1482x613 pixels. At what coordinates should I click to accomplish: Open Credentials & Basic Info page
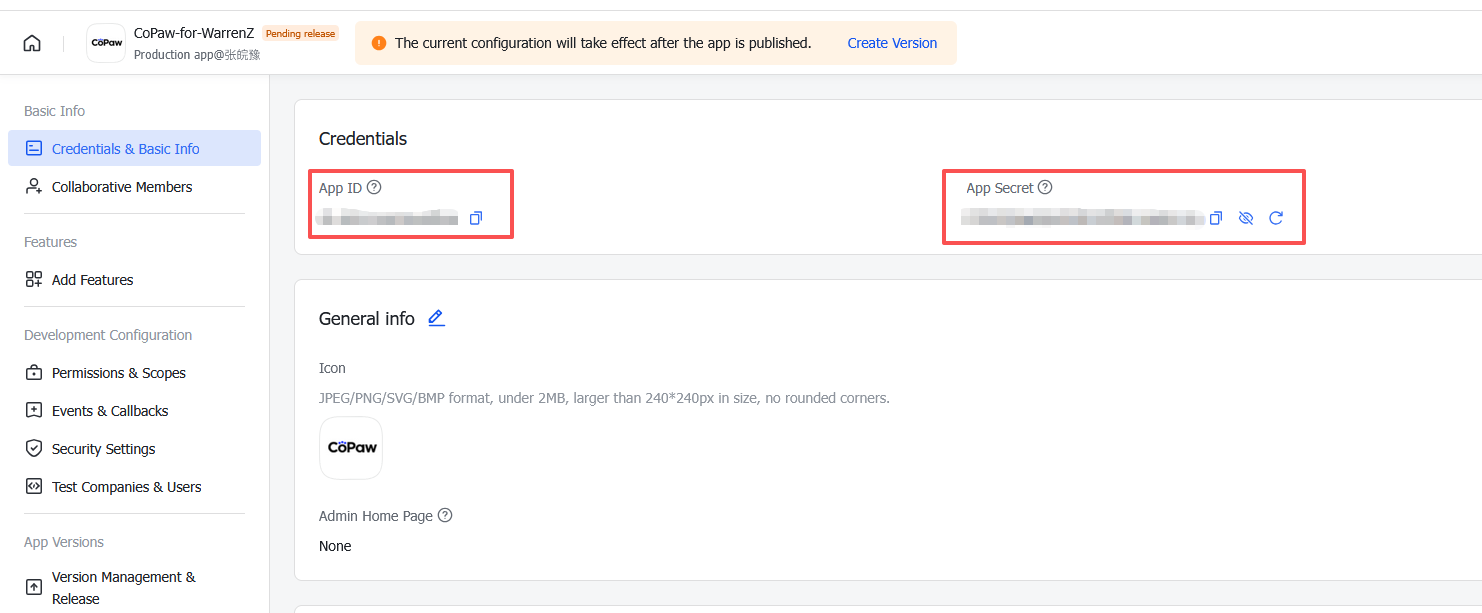(x=126, y=149)
